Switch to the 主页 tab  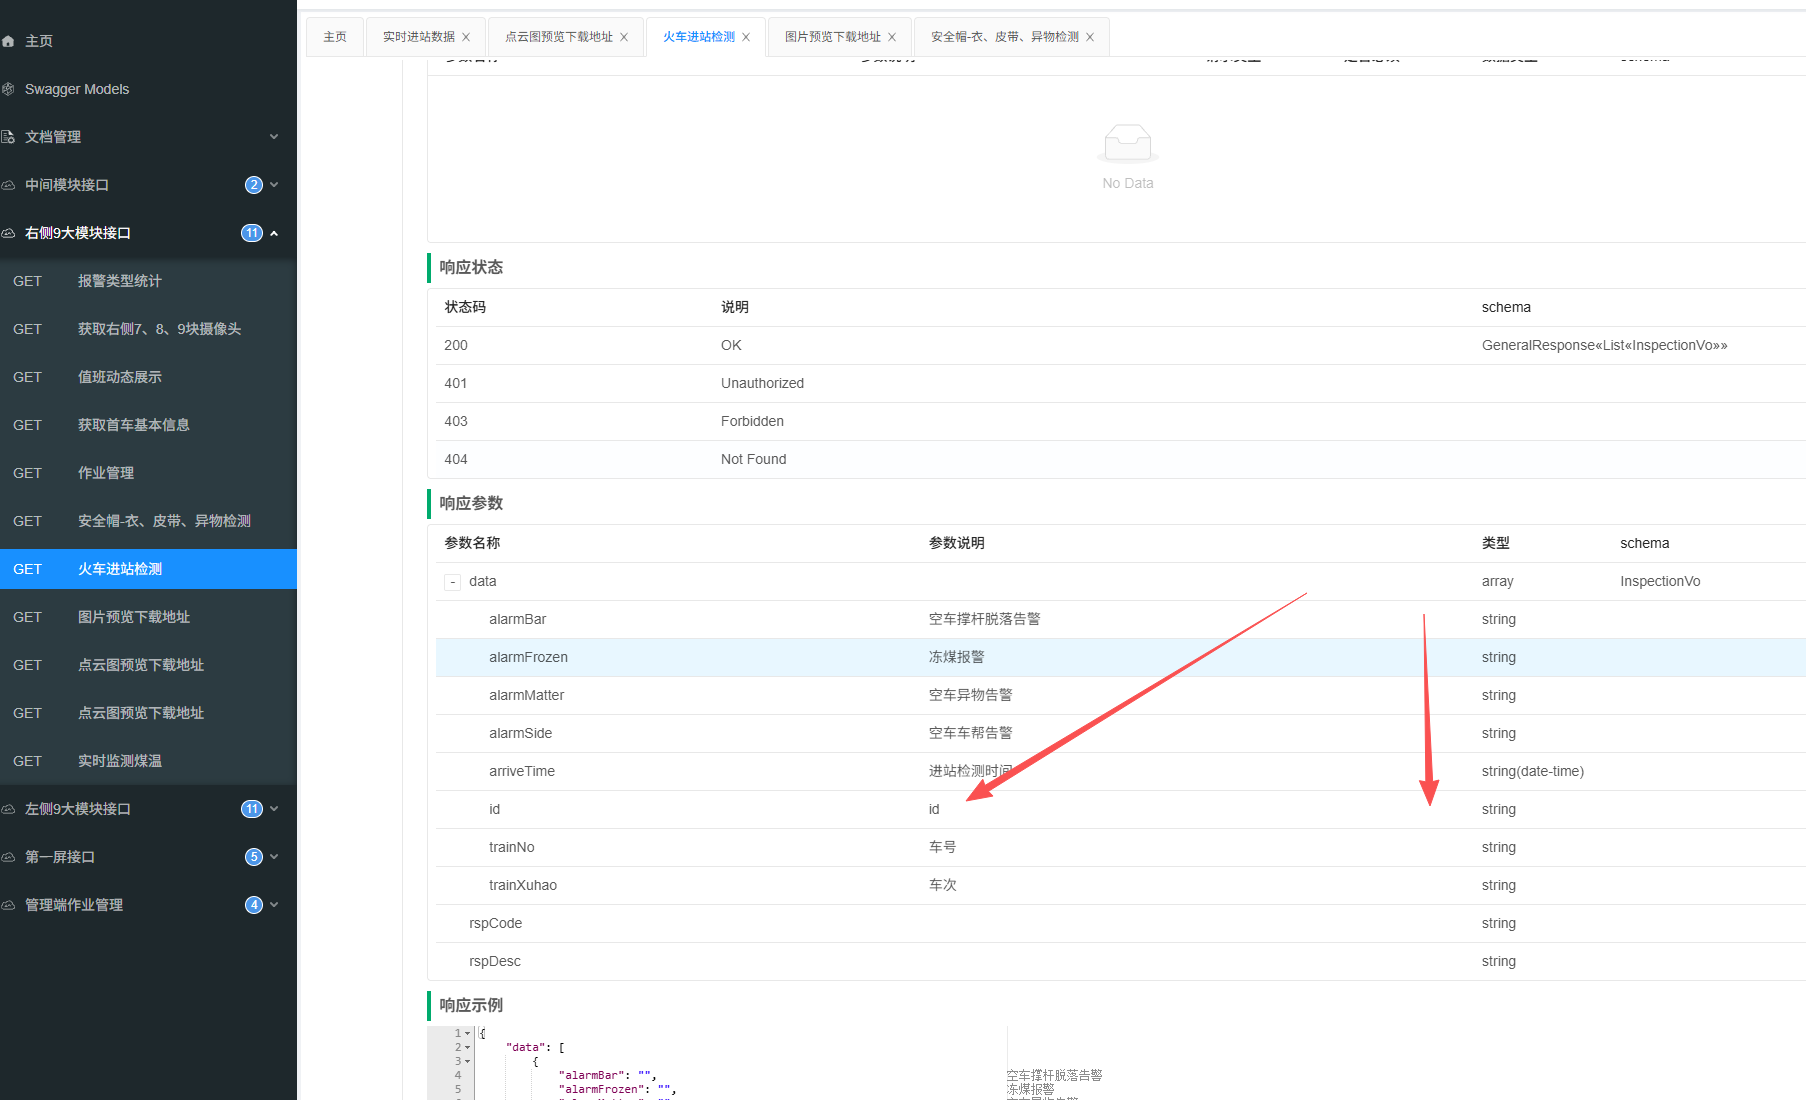click(x=335, y=37)
